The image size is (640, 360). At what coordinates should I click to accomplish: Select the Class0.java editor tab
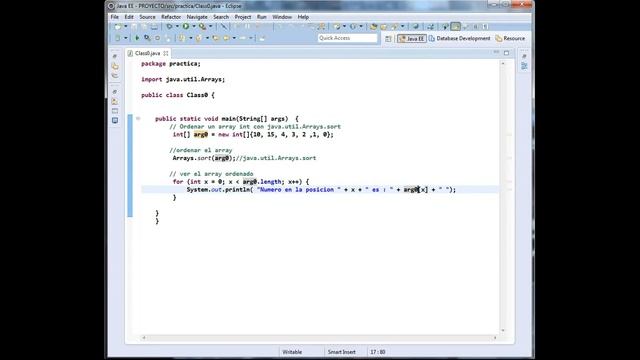147,53
